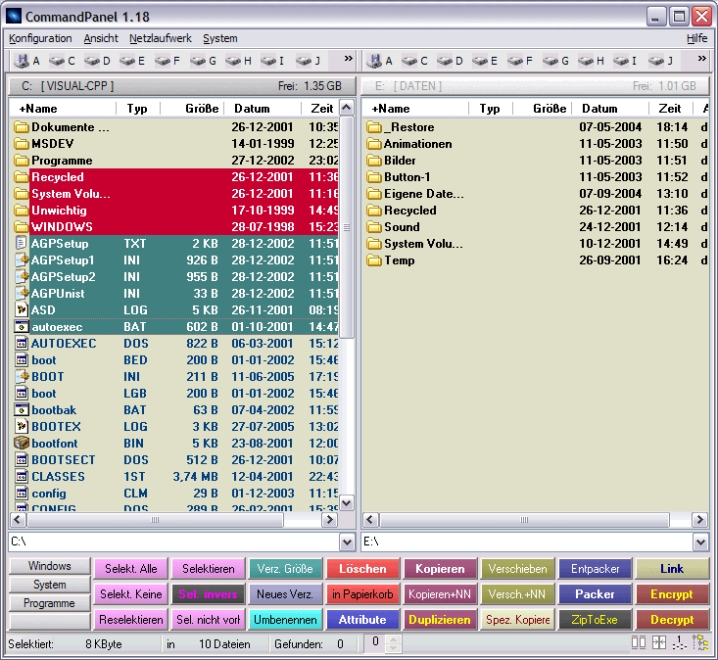The height and width of the screenshot is (660, 718).
Task: Select the bootfont BIN file icon
Action: (22, 443)
